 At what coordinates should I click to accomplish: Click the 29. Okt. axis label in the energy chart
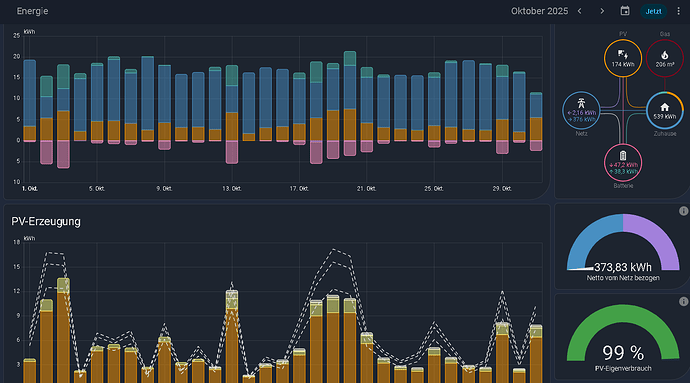pos(502,188)
